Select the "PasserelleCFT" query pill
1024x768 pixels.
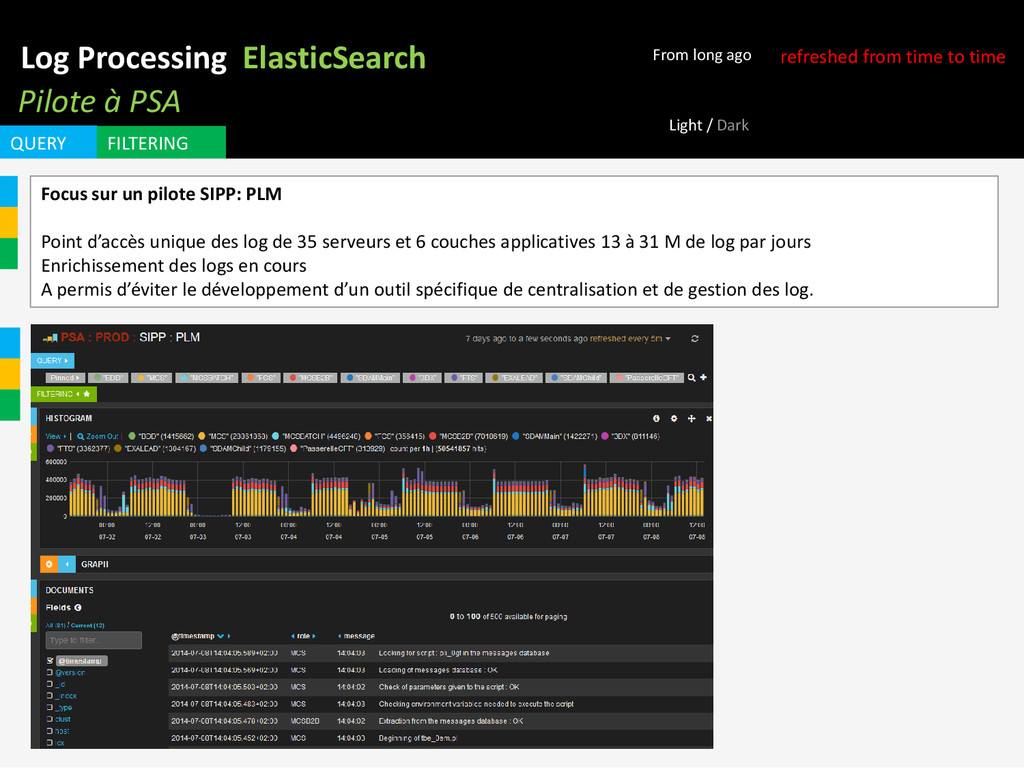pyautogui.click(x=647, y=377)
